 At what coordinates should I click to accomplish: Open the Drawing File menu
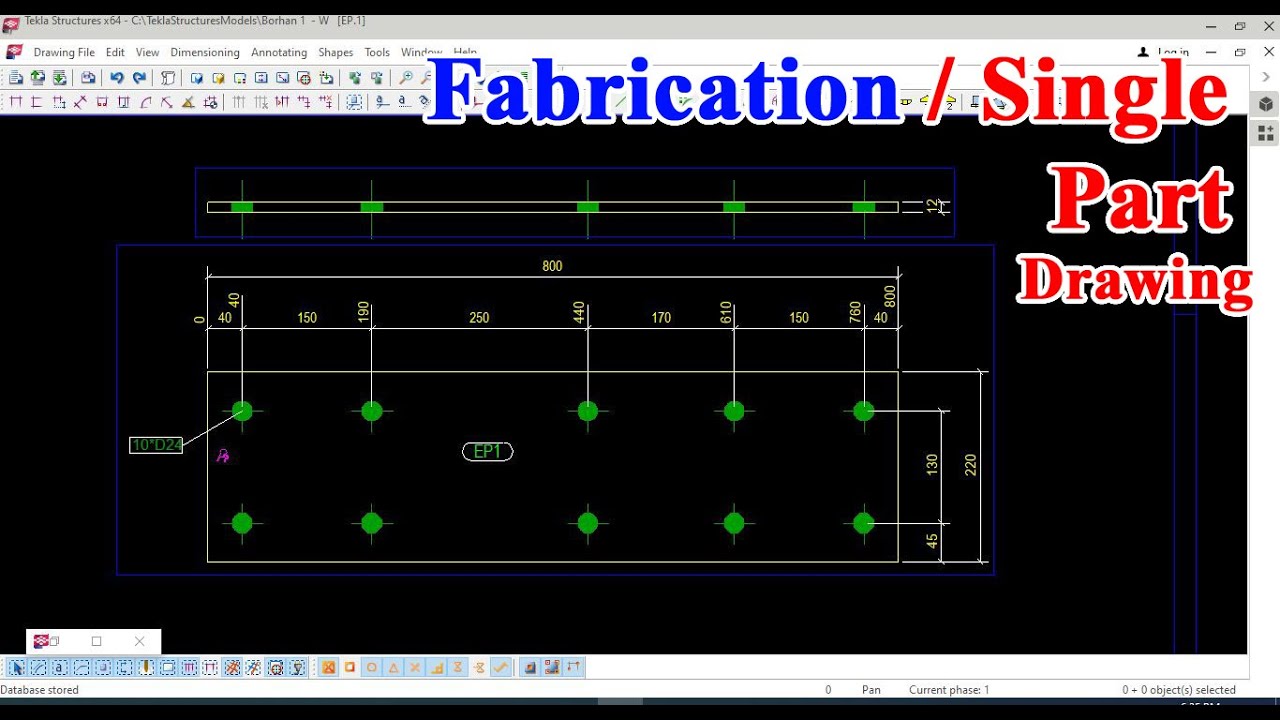(64, 52)
